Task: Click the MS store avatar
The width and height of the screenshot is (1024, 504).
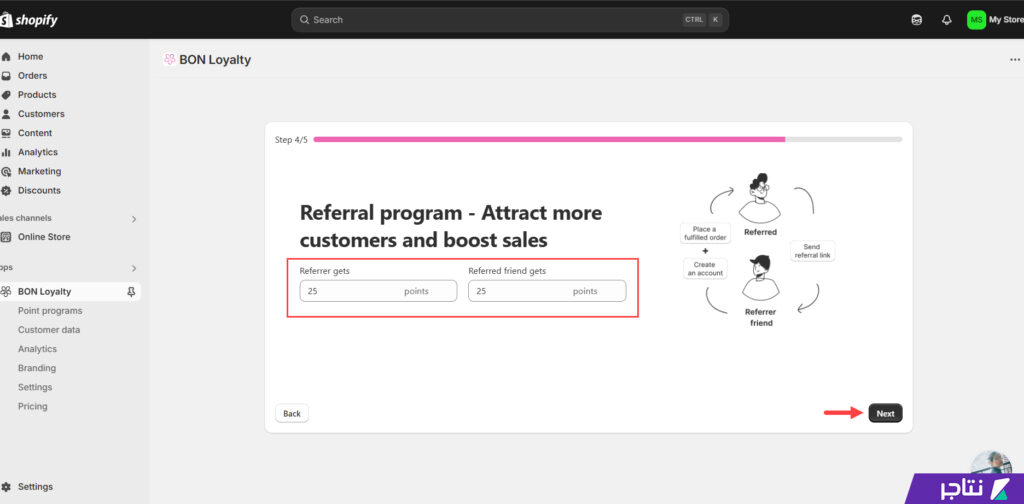Action: point(976,20)
